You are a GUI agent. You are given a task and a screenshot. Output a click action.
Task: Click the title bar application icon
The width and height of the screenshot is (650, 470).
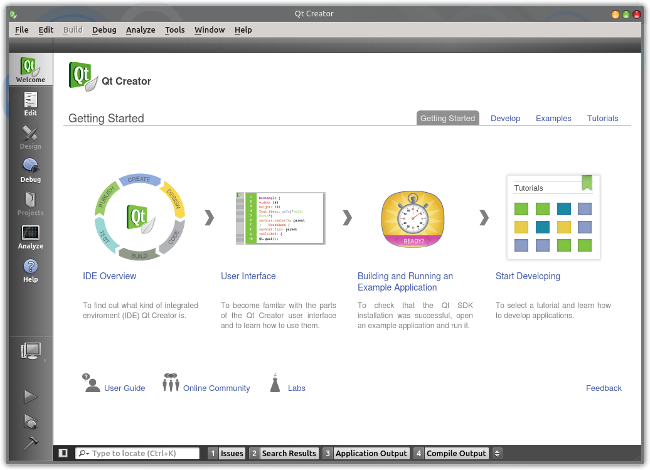click(13, 14)
